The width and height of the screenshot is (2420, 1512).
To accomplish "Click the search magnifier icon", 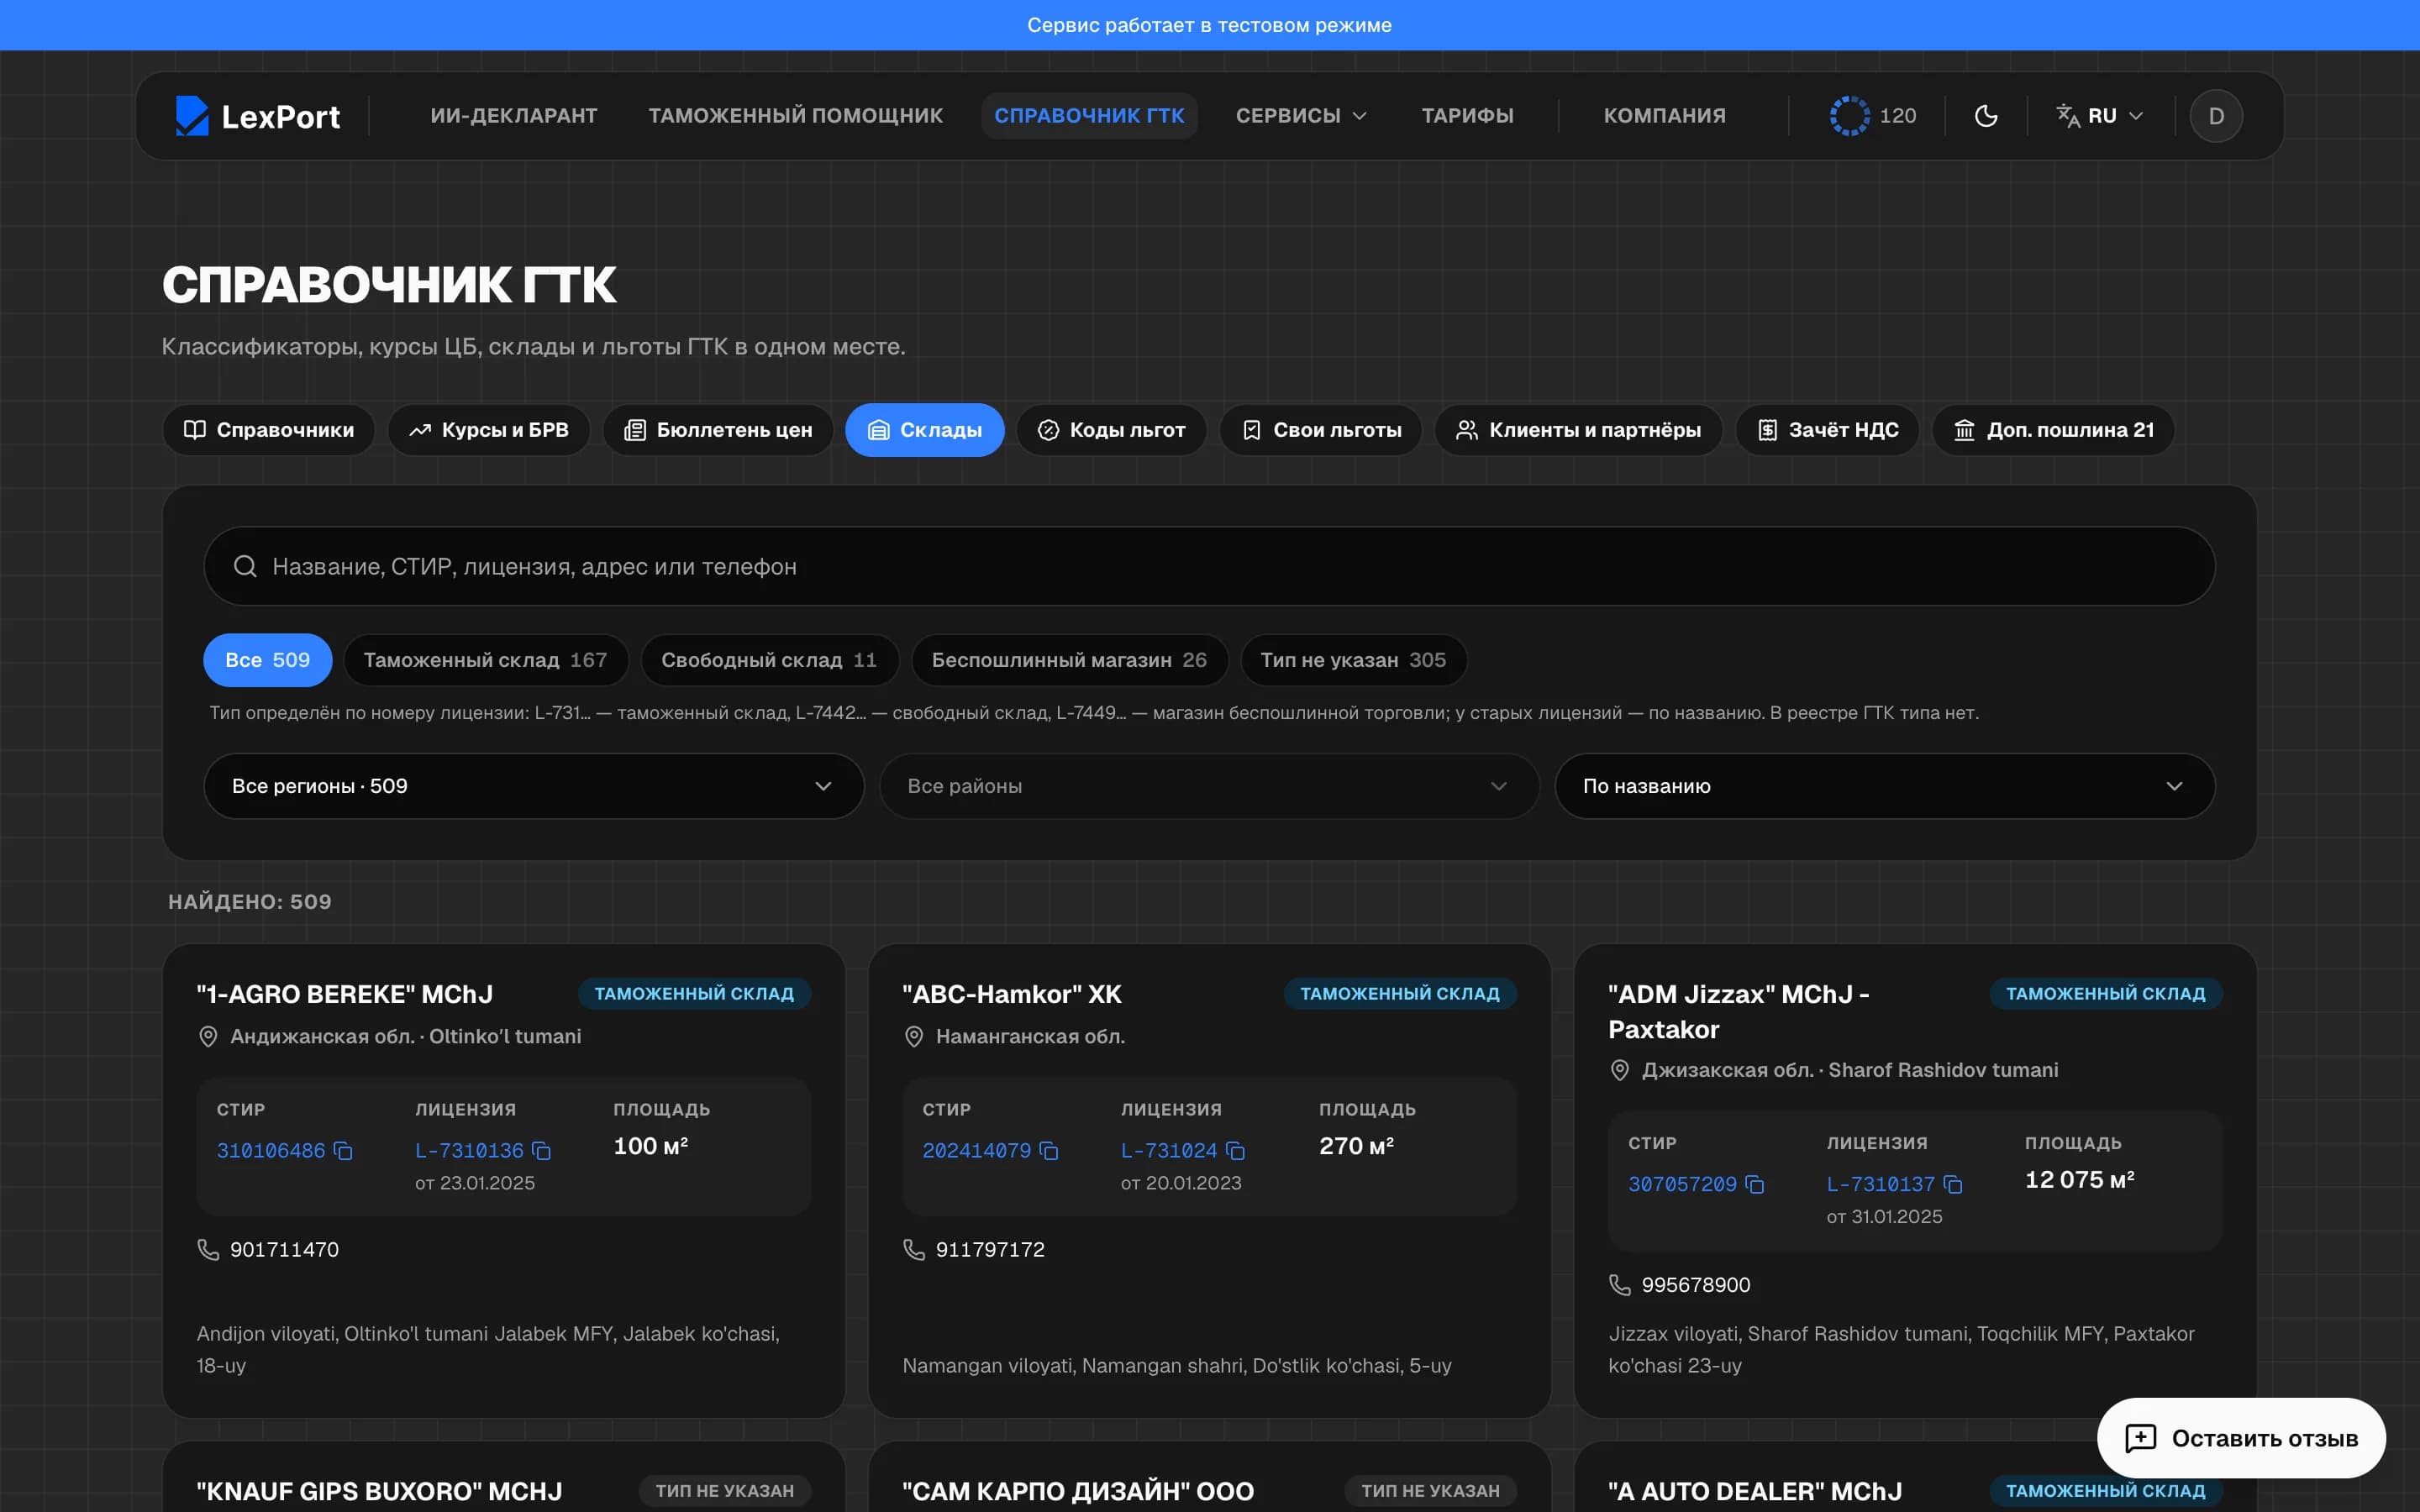I will (245, 566).
